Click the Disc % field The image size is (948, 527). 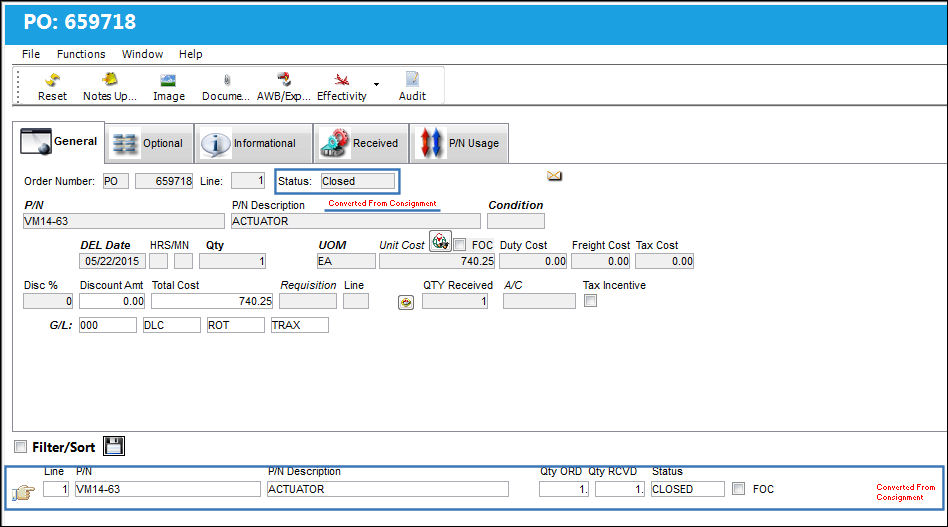tap(48, 301)
